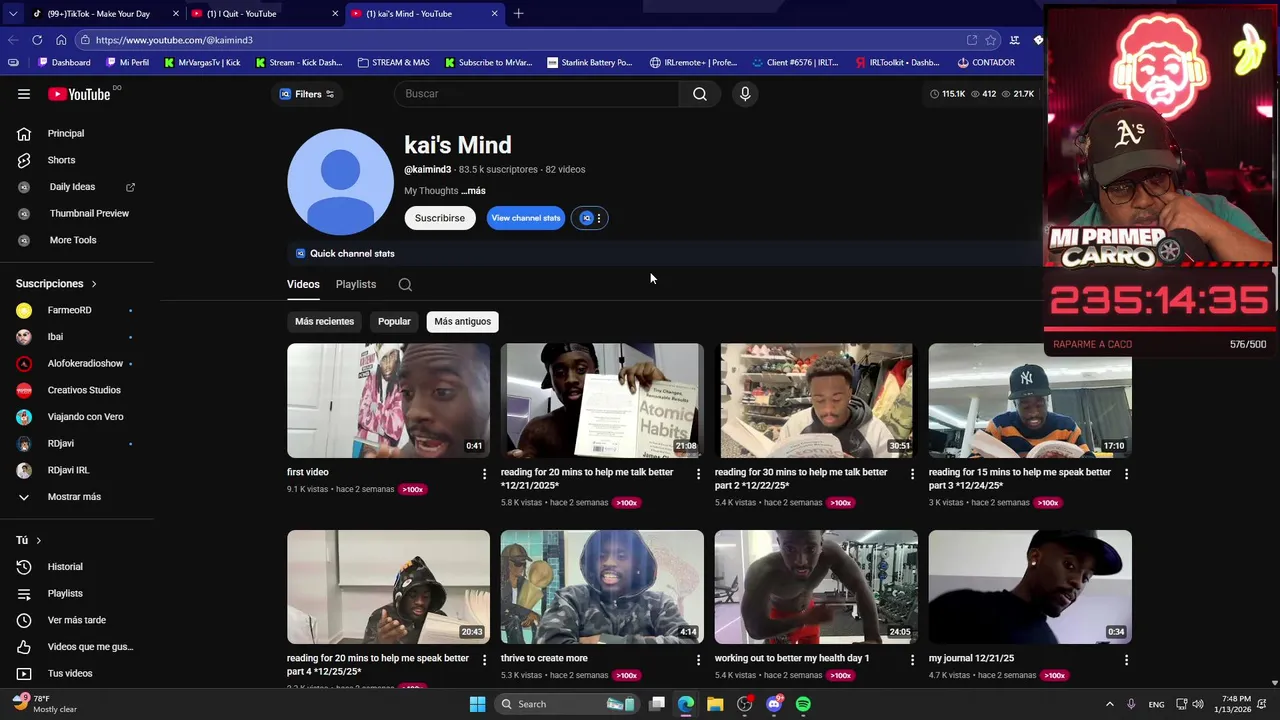Open File Explorer from taskbar
Viewport: 1280px width, 720px height.
[715, 704]
